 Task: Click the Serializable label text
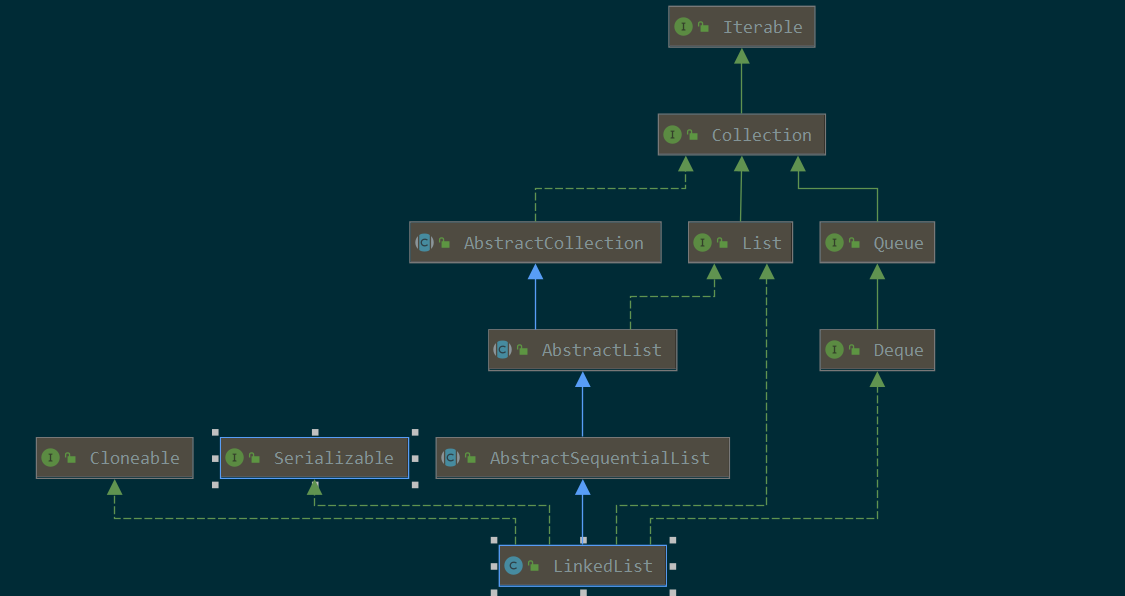(334, 458)
